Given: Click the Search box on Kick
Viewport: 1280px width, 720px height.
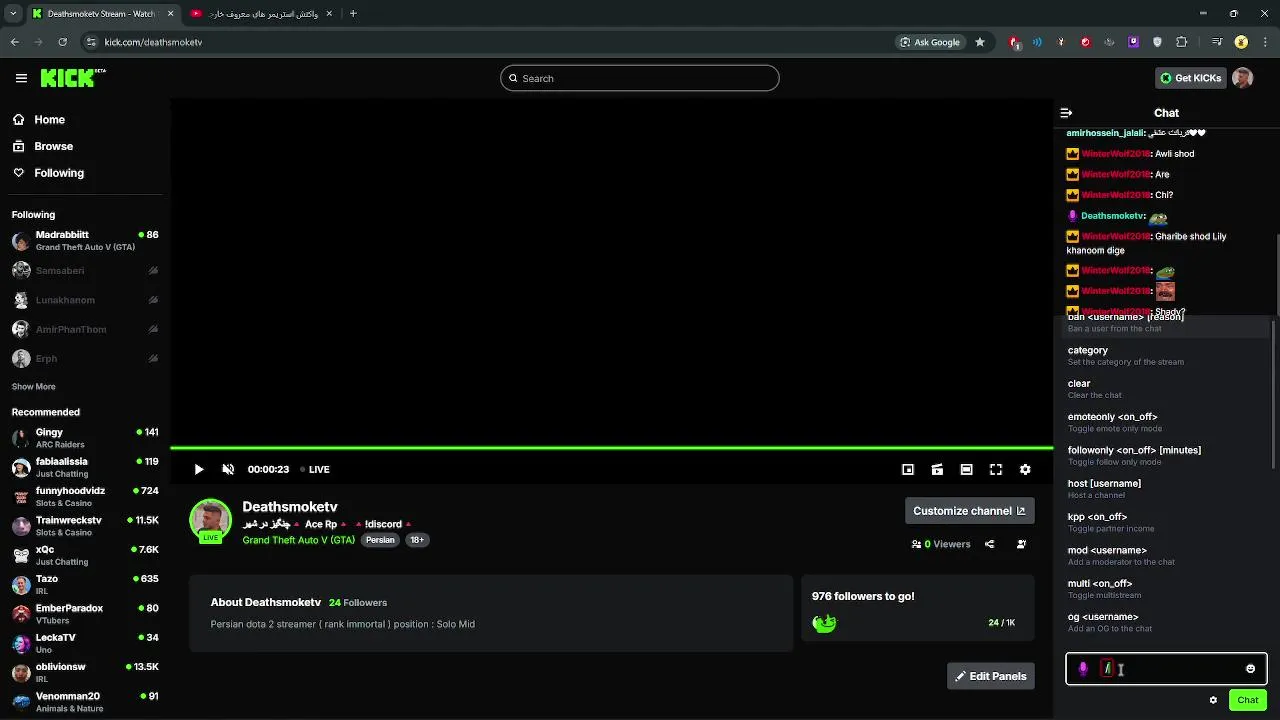Looking at the screenshot, I should 640,78.
